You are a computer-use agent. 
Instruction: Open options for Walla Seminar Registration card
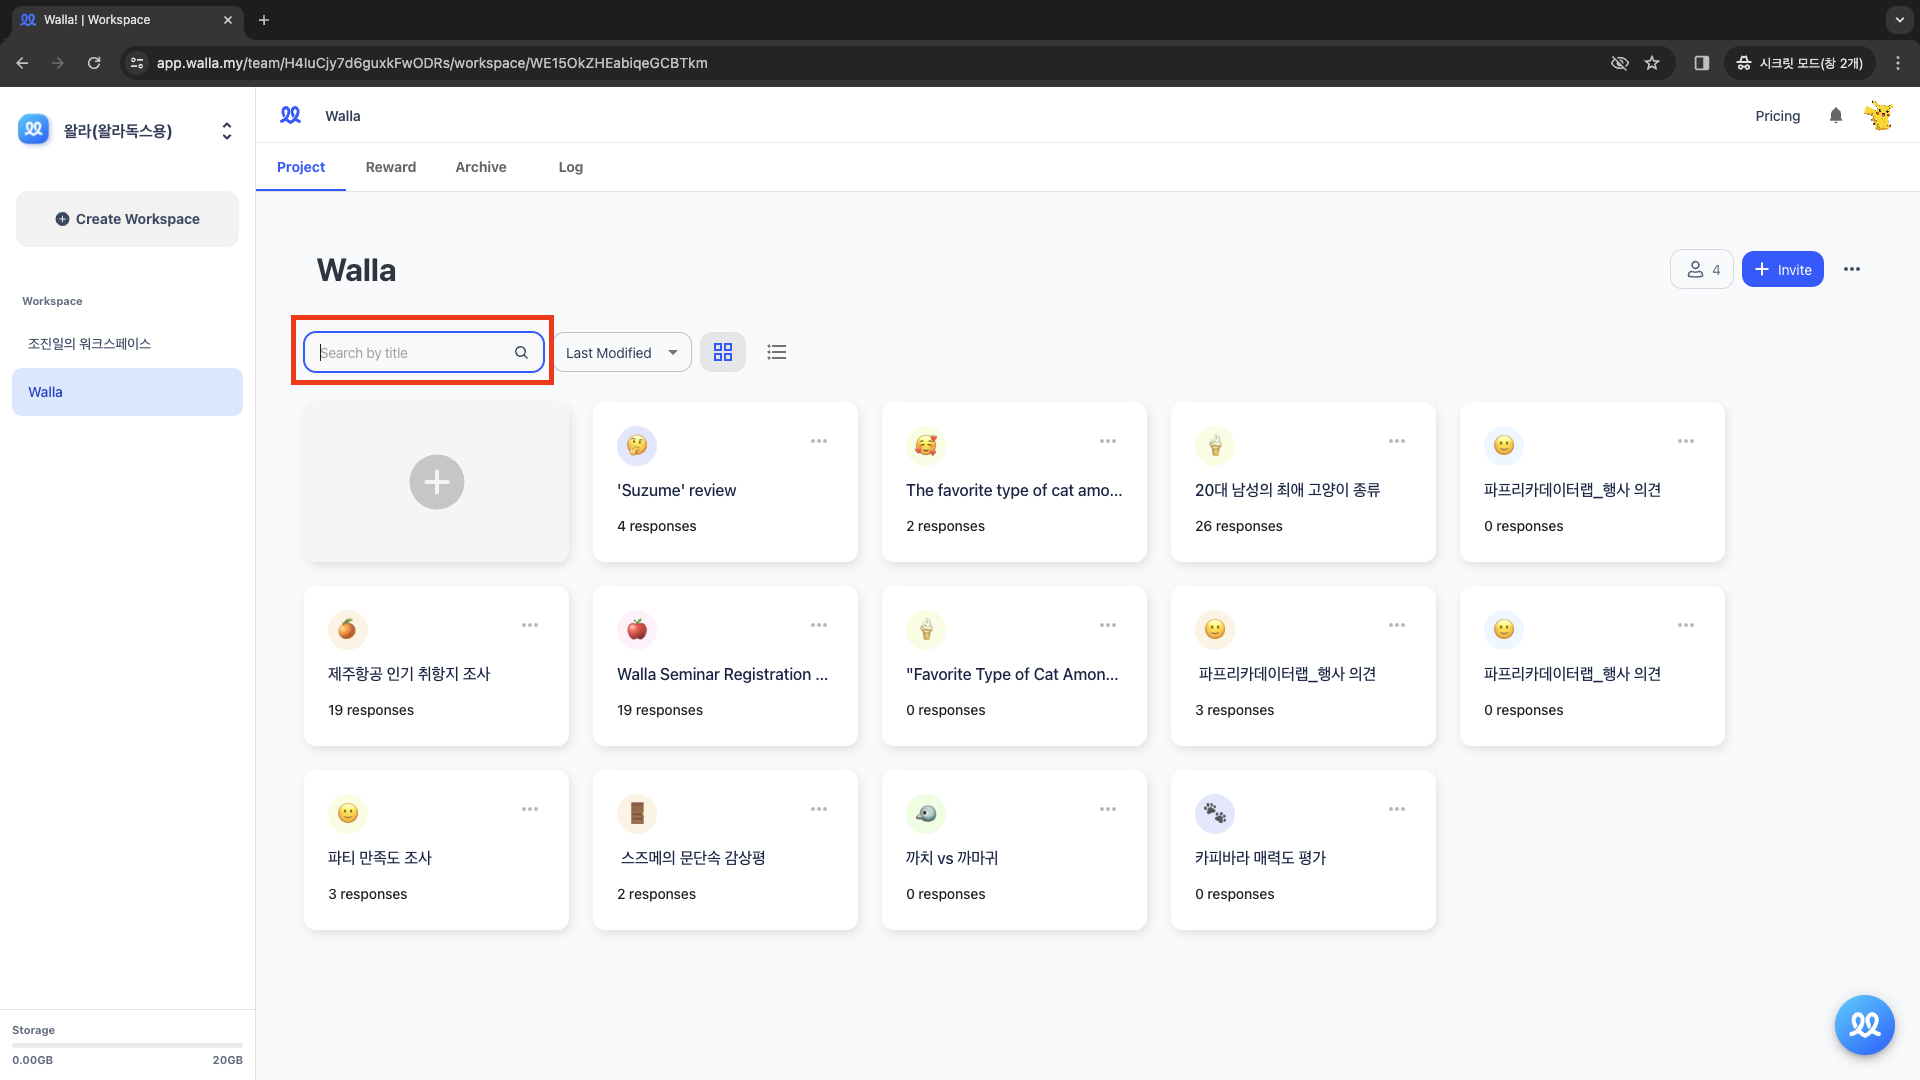pos(818,625)
